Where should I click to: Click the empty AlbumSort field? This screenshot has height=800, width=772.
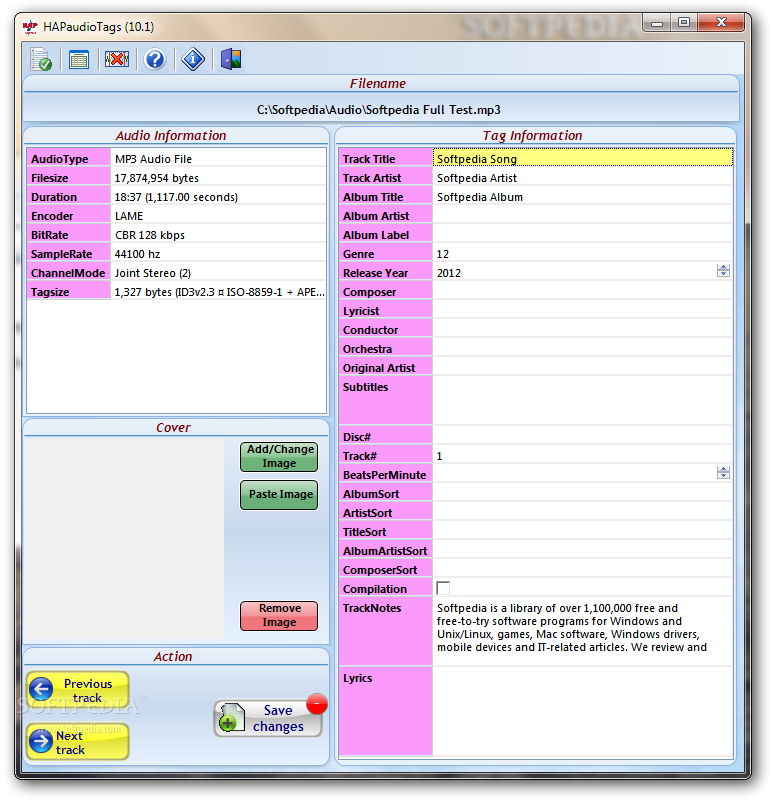click(x=582, y=493)
